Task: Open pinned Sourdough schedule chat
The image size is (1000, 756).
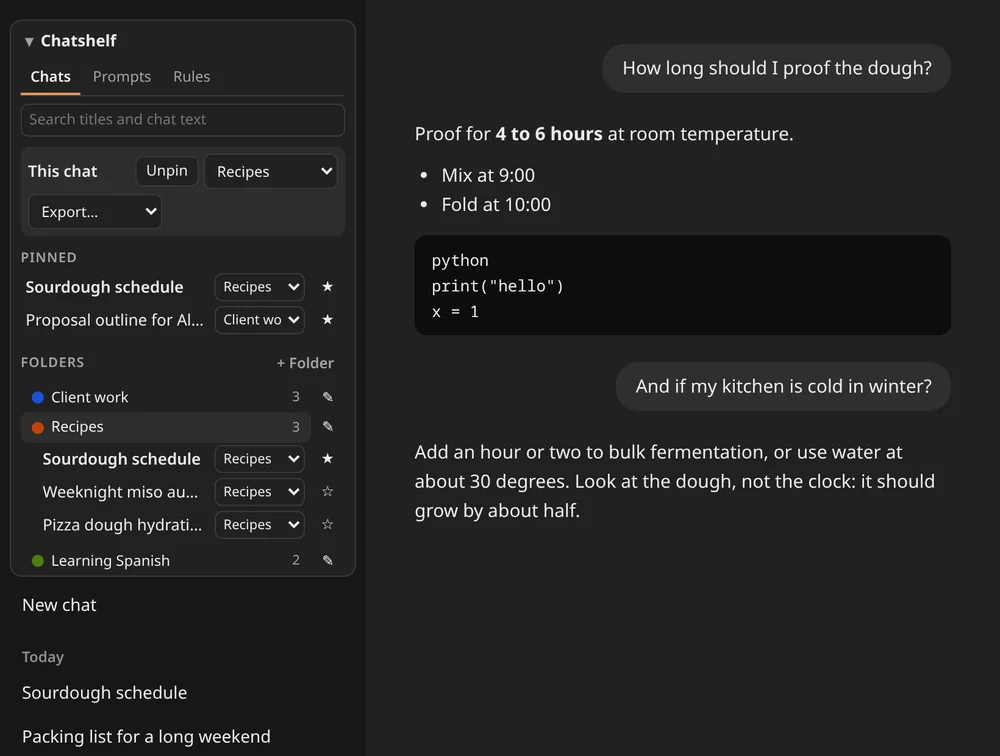Action: [x=105, y=287]
